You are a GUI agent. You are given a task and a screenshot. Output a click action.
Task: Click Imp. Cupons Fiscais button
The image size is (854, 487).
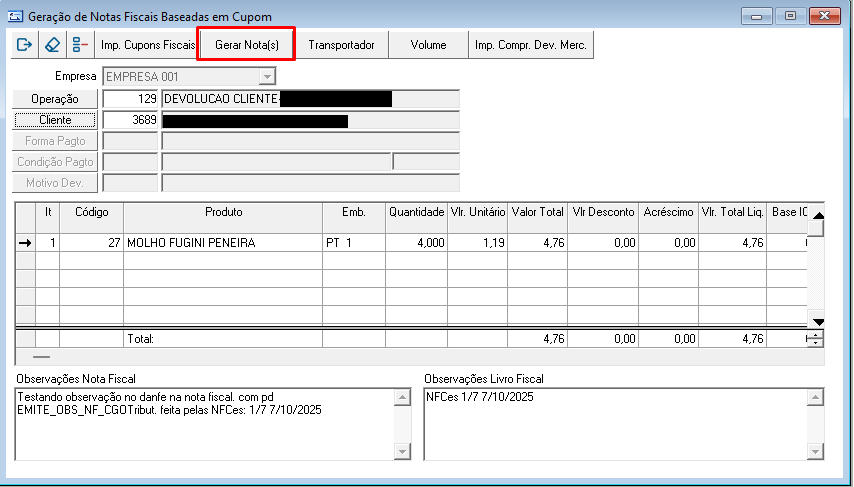(x=148, y=45)
